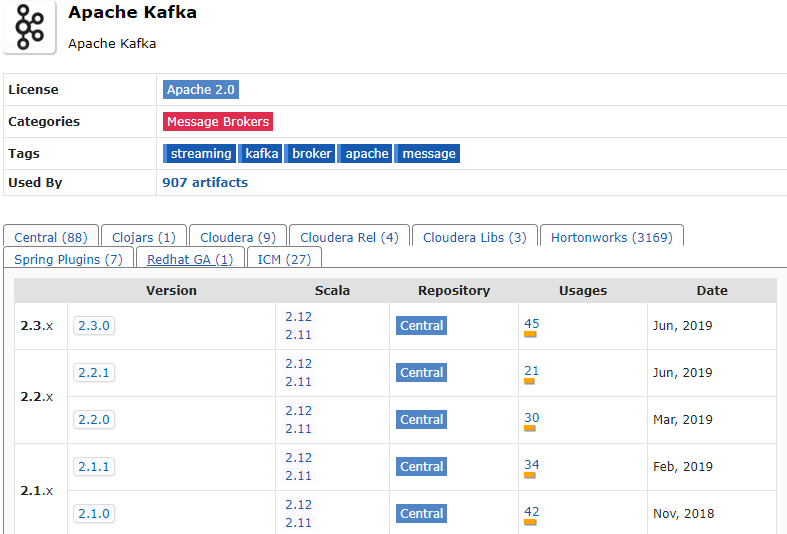Choose Scala 2.12 for version 2.2.0
This screenshot has width=787, height=534.
(299, 411)
